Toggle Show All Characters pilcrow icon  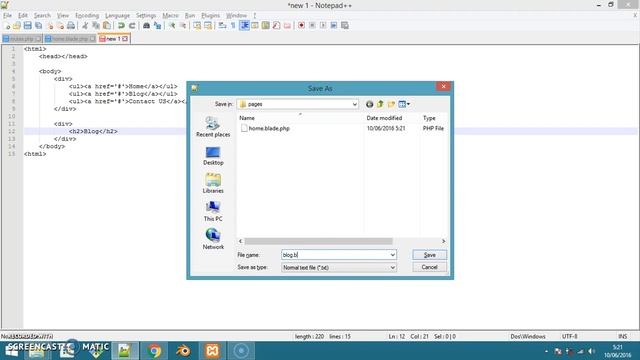pyautogui.click(x=233, y=26)
